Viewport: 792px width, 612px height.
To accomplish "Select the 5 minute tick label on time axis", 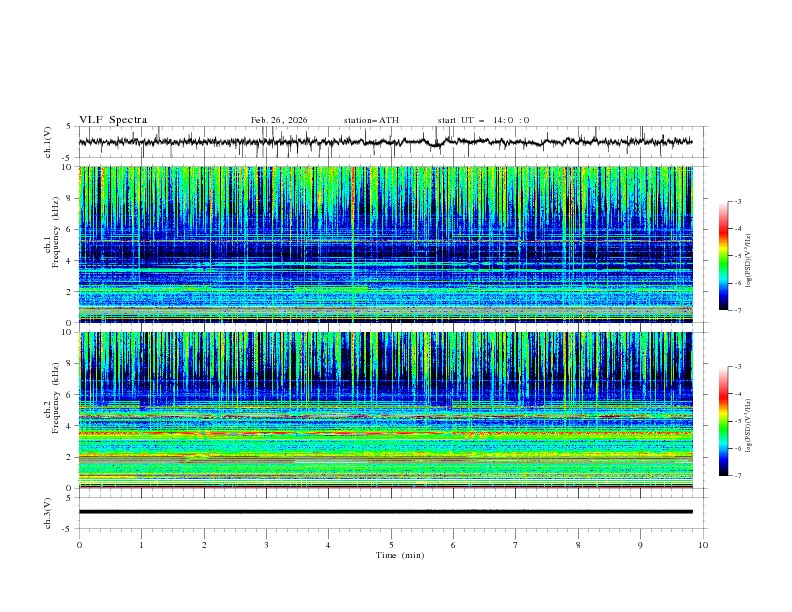I will (x=391, y=544).
